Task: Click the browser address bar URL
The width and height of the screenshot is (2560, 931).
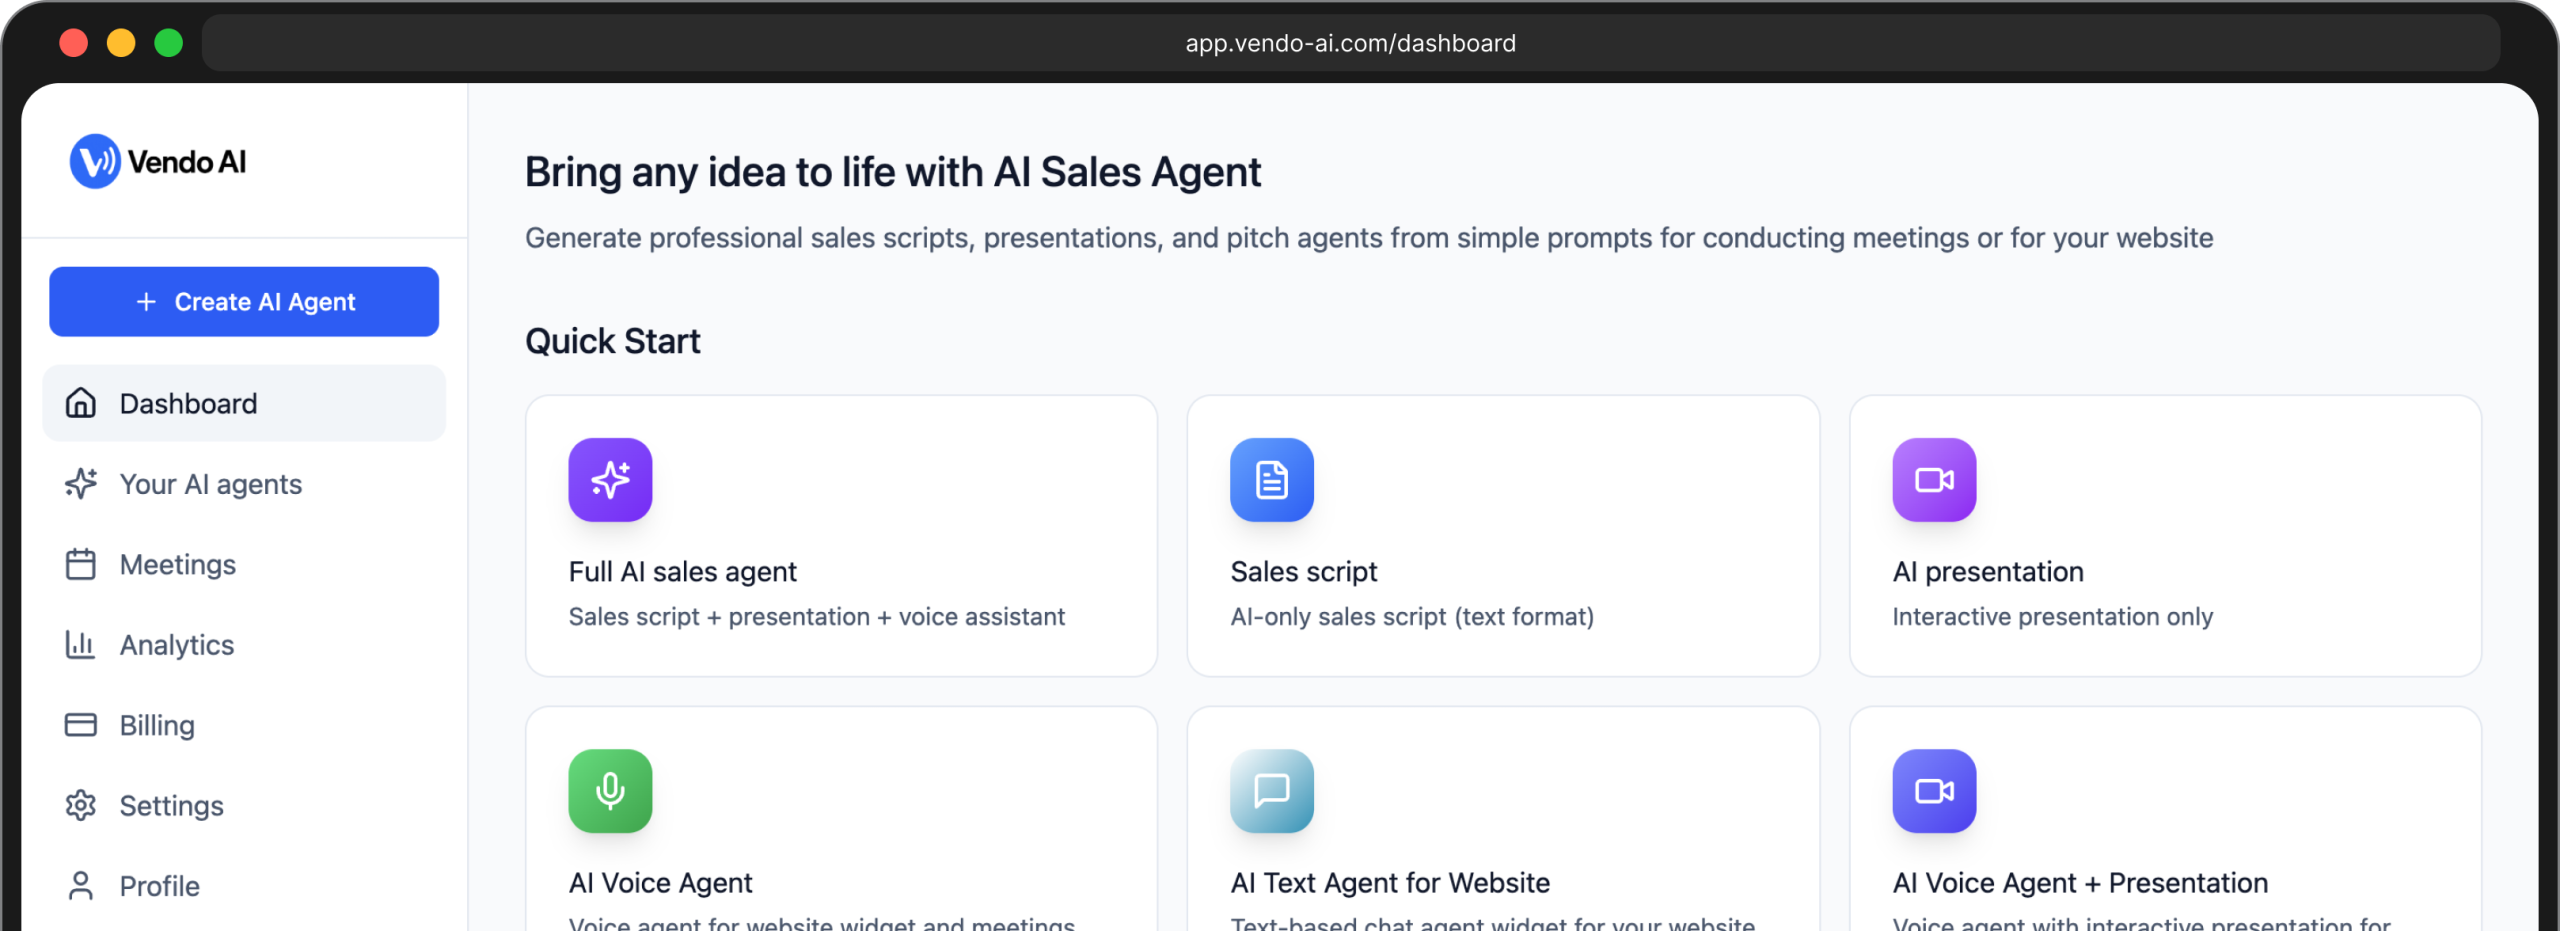Action: pos(1350,43)
